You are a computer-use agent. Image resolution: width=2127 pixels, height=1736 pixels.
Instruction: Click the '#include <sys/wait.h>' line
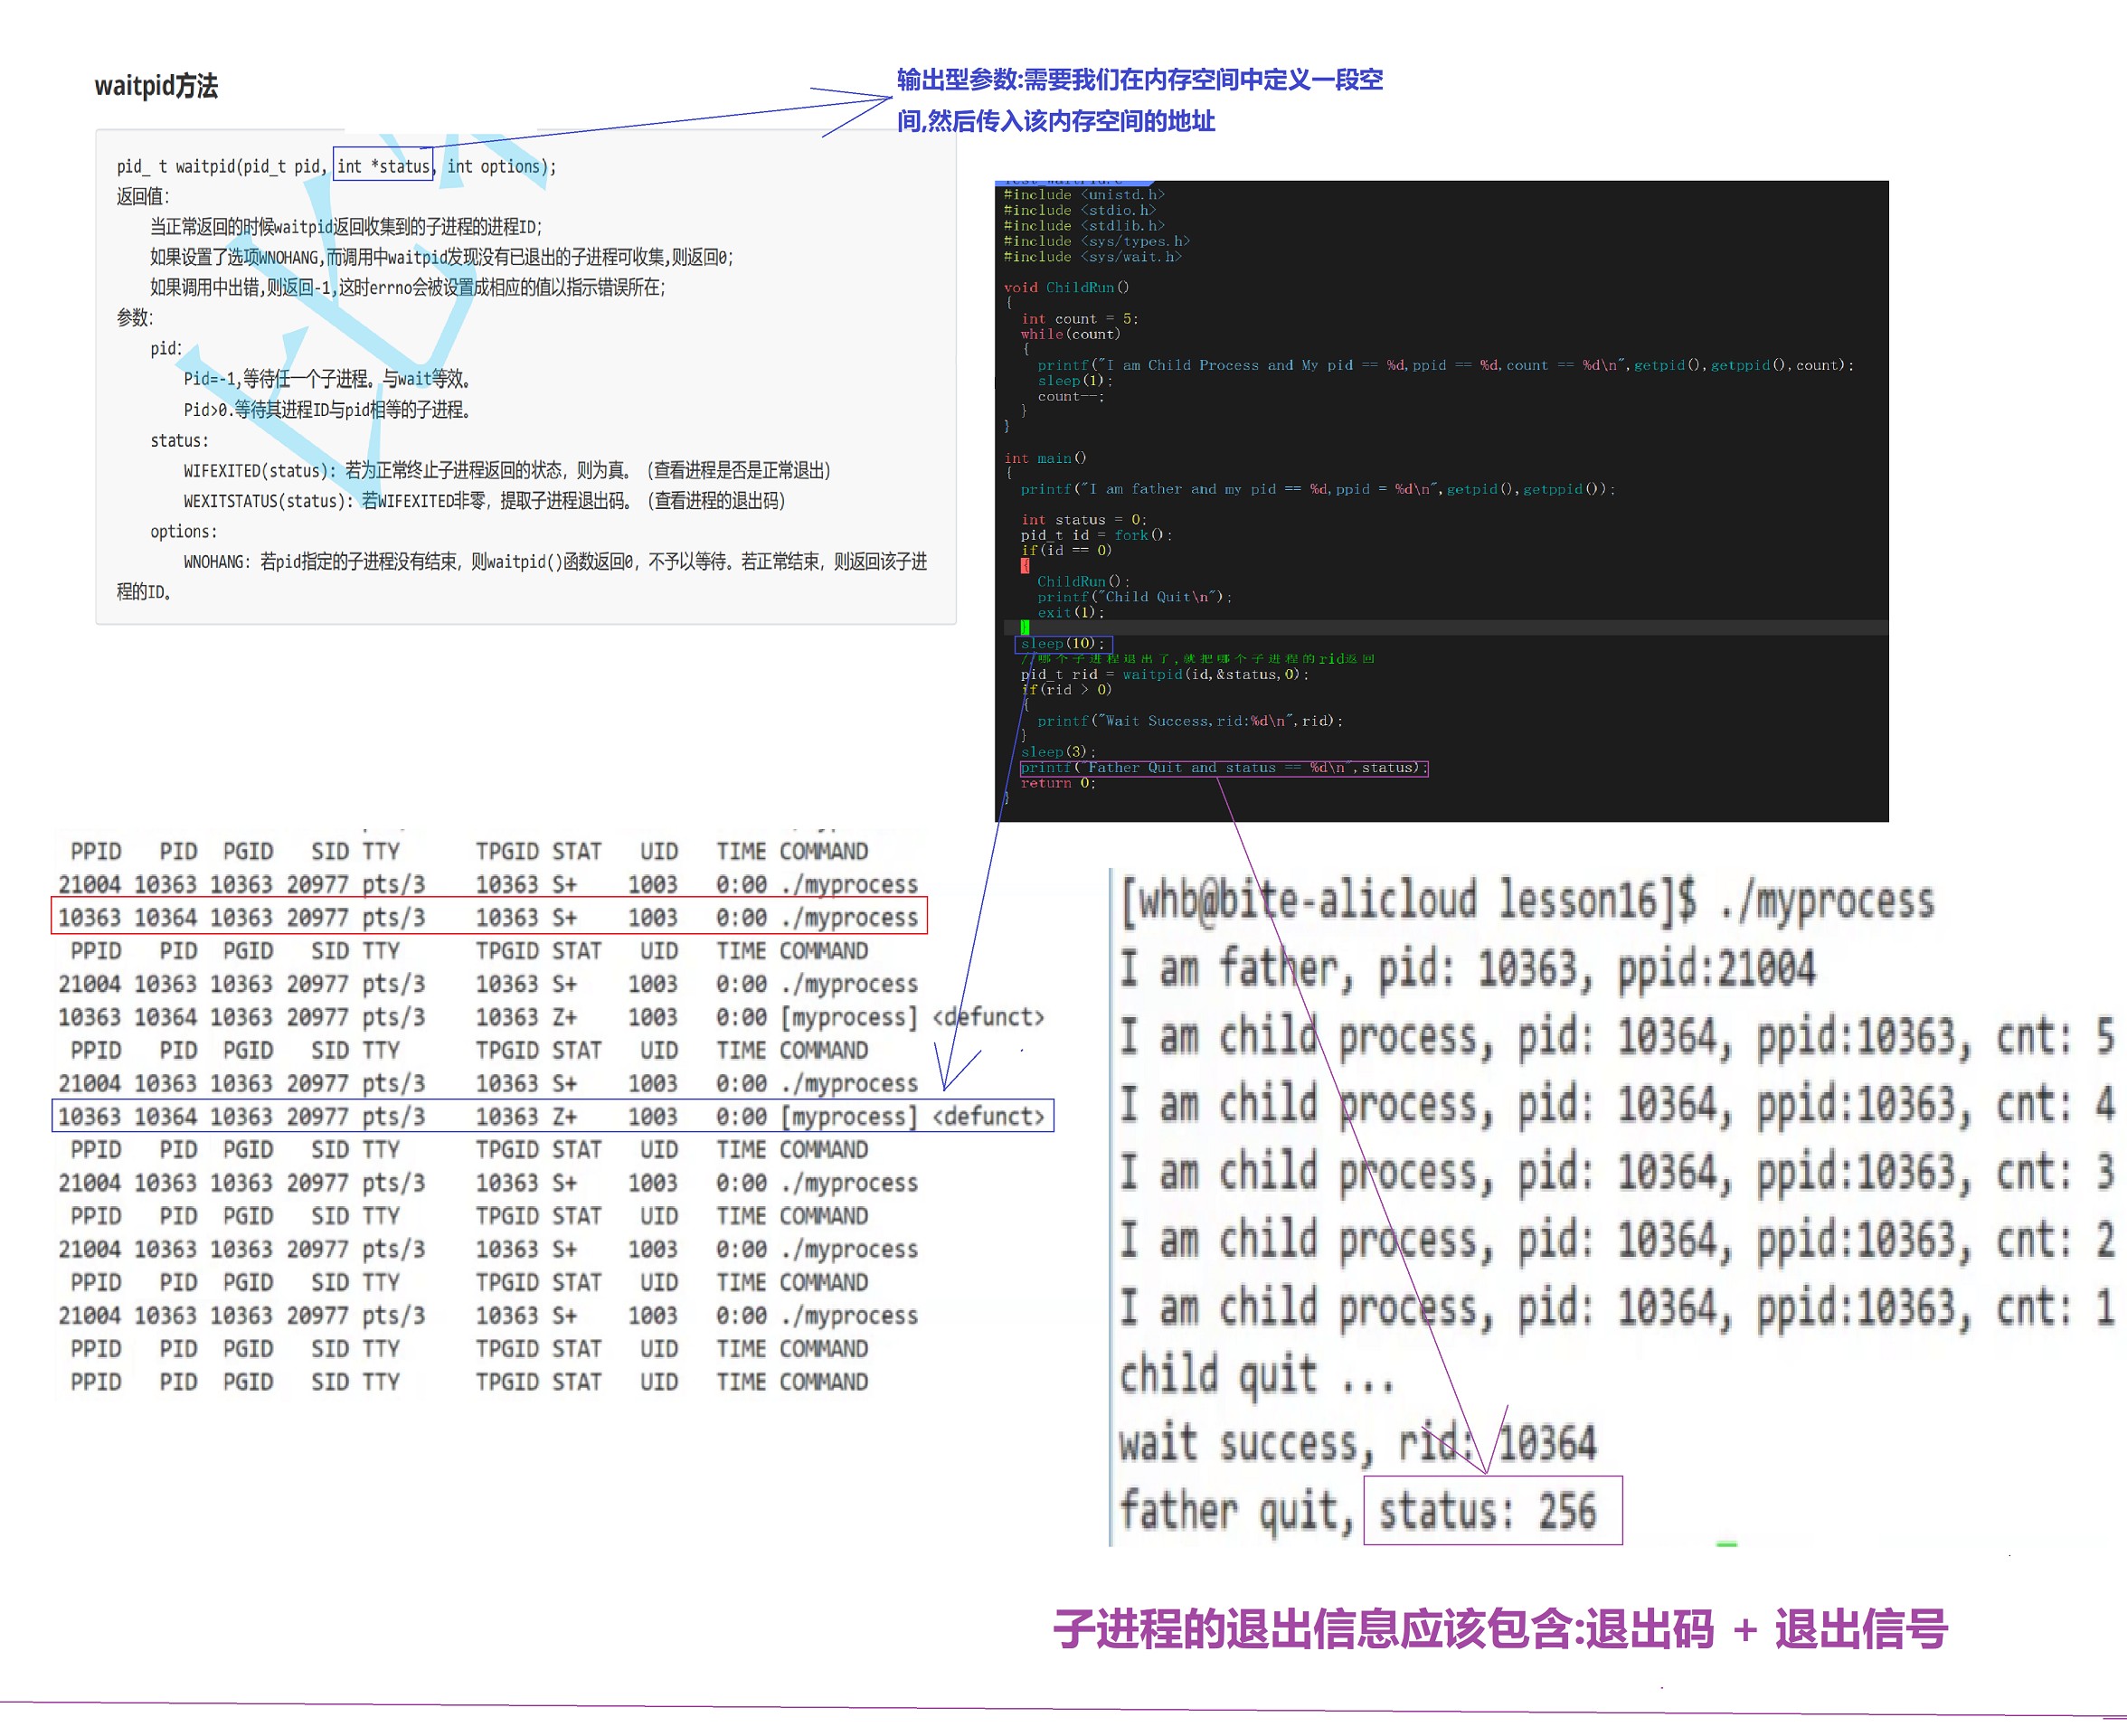coord(1092,257)
